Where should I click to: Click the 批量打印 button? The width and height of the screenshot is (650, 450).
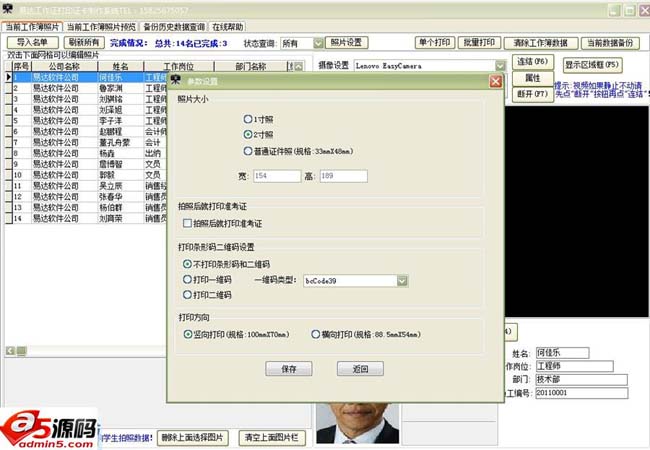click(x=479, y=43)
